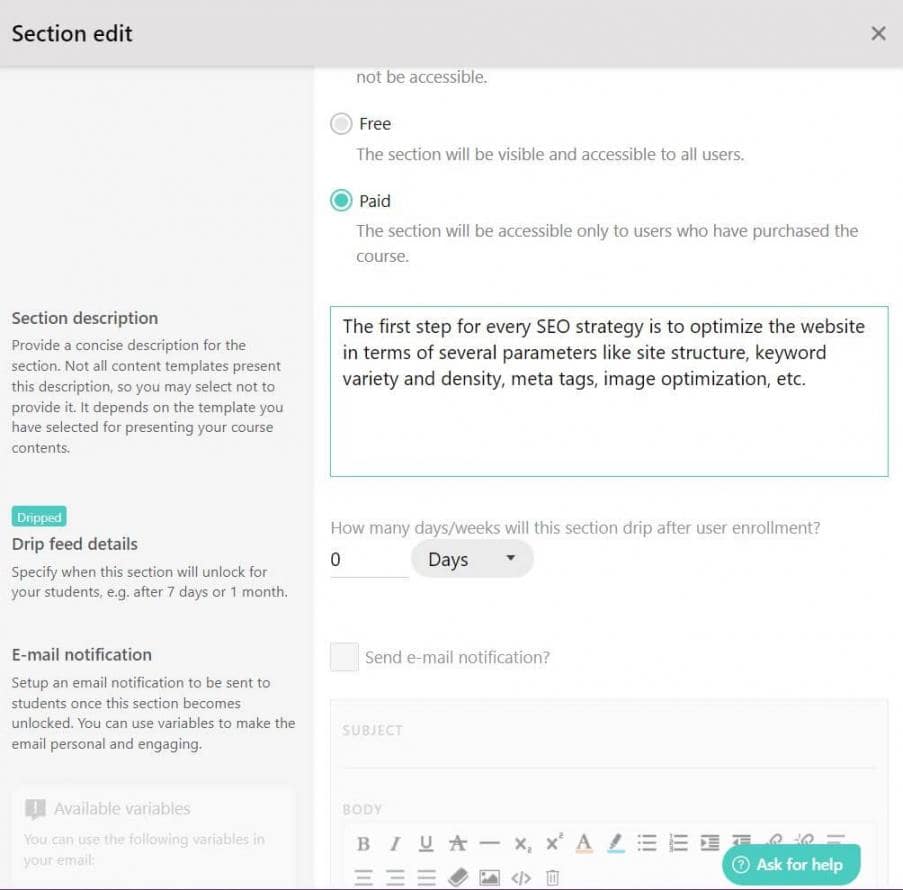Select the Paid access option

(341, 200)
